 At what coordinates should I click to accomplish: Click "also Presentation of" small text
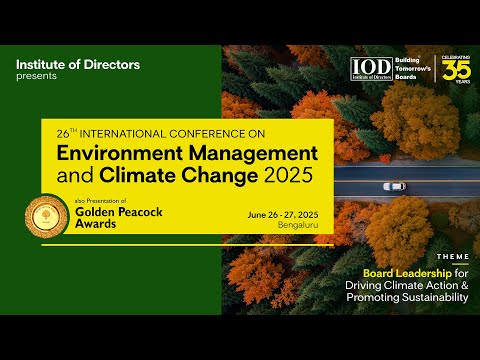click(x=101, y=201)
